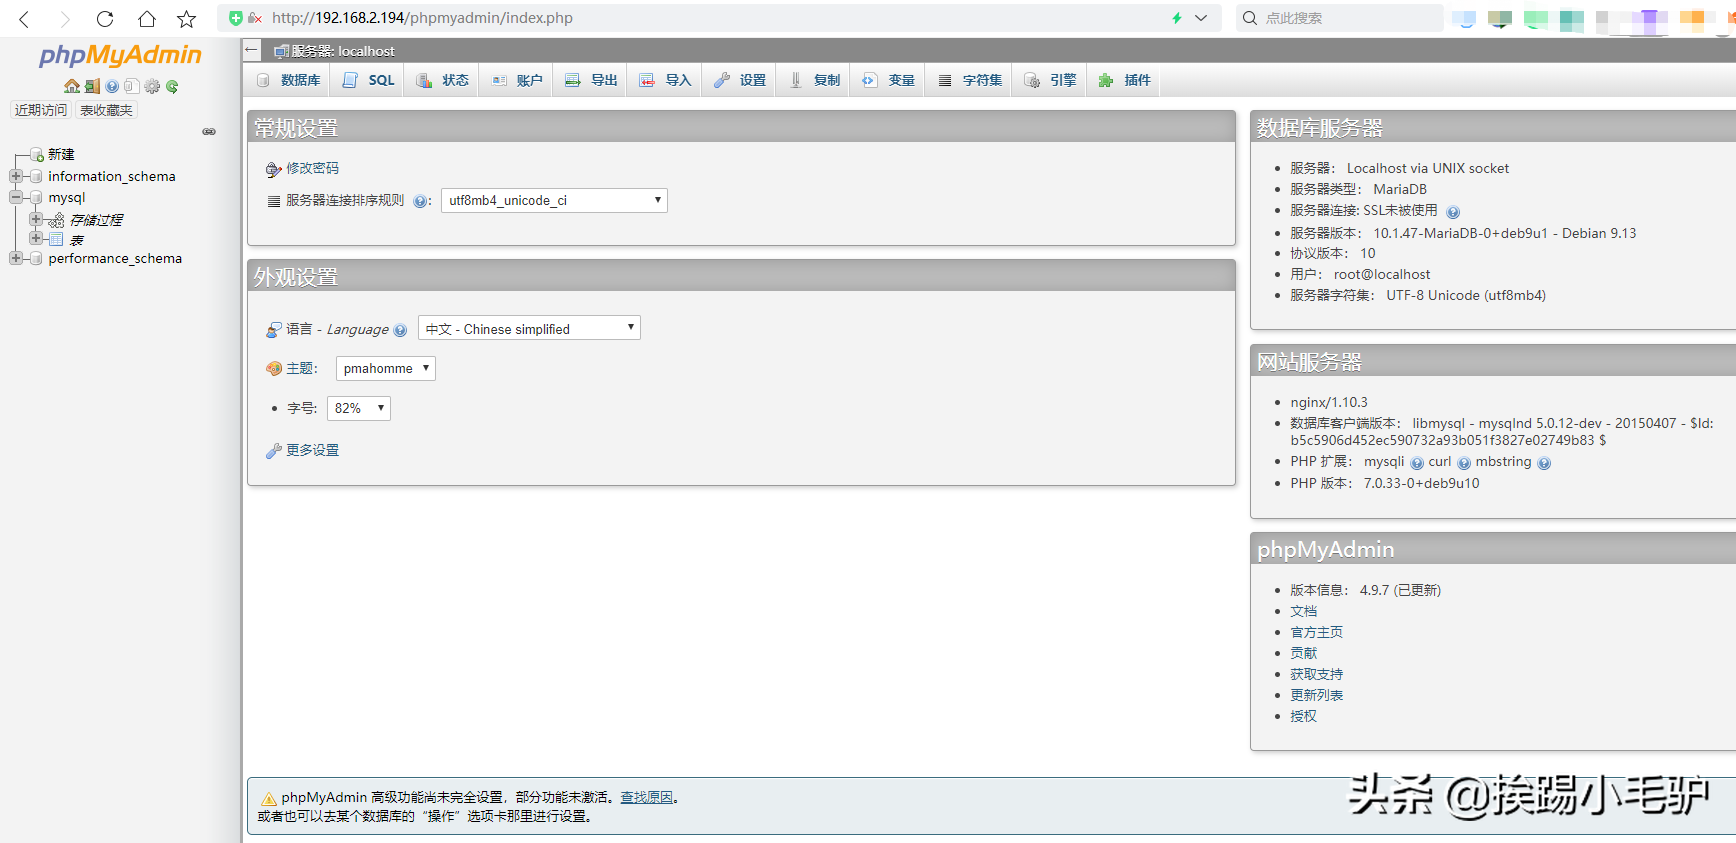Collapse sidebar with arrow button beside 服务器

252,50
